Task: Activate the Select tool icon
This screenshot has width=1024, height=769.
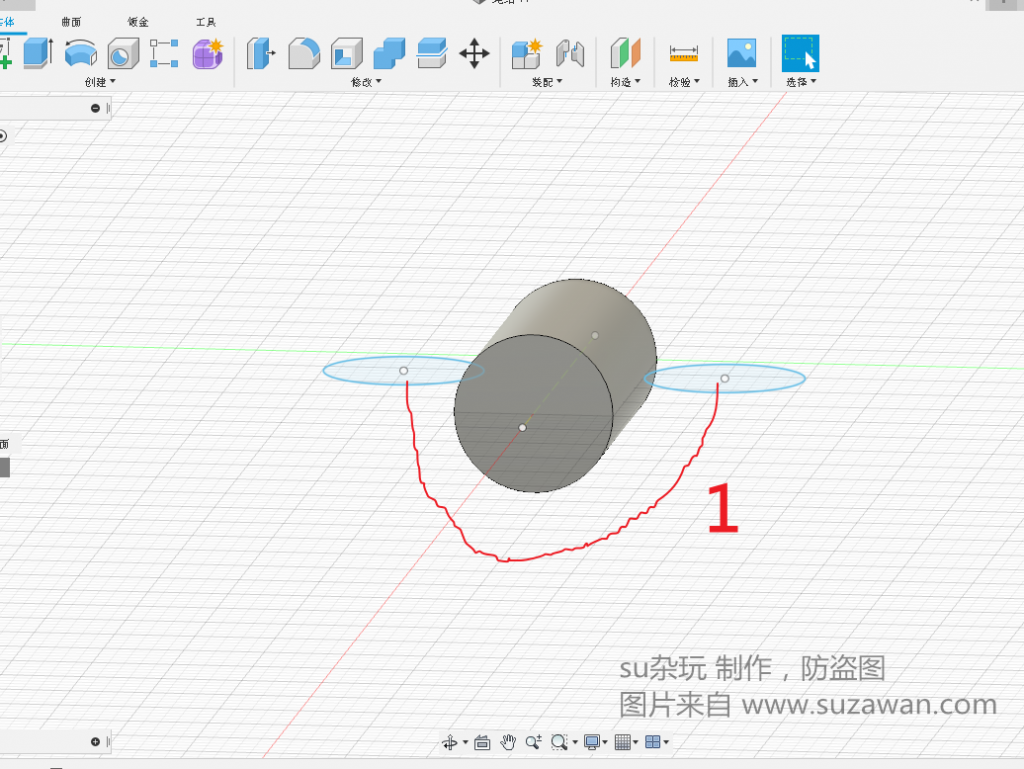Action: [801, 54]
